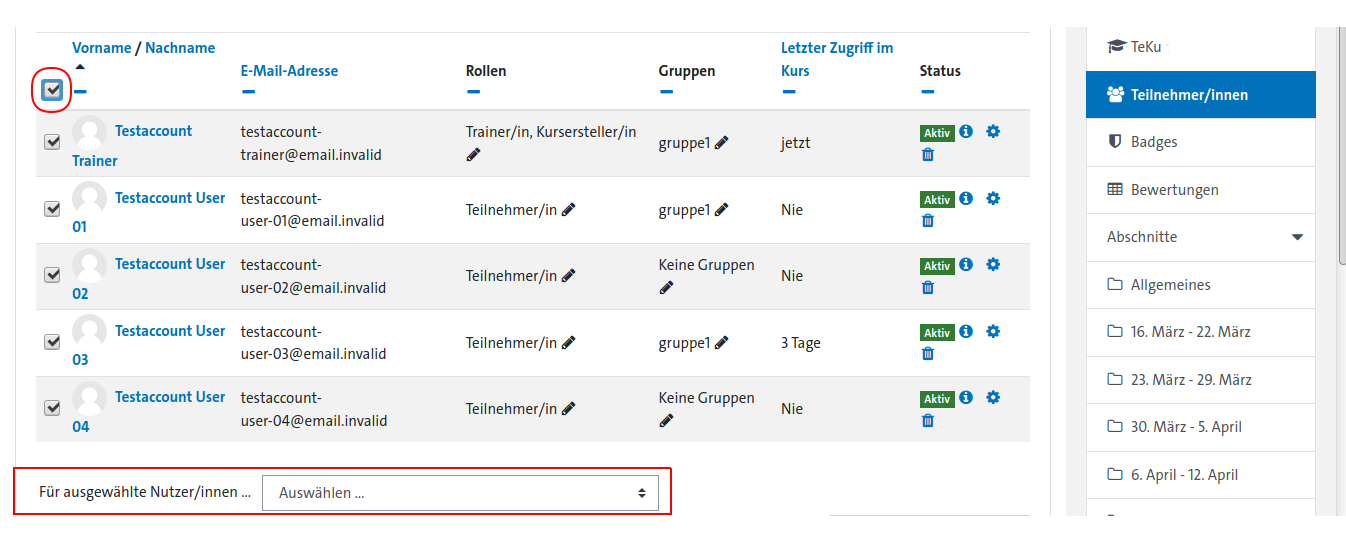This screenshot has width=1346, height=535.
Task: Uncheck Testaccount User 02 checkbox
Action: click(x=53, y=275)
